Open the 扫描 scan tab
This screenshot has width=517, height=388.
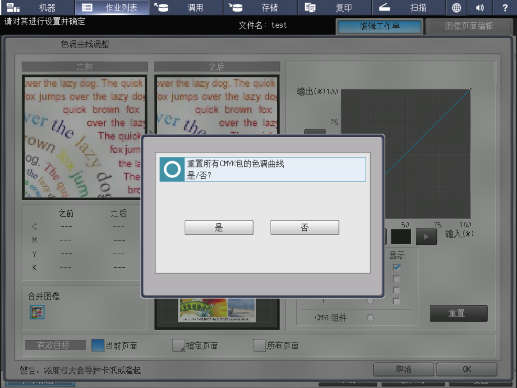pyautogui.click(x=408, y=7)
